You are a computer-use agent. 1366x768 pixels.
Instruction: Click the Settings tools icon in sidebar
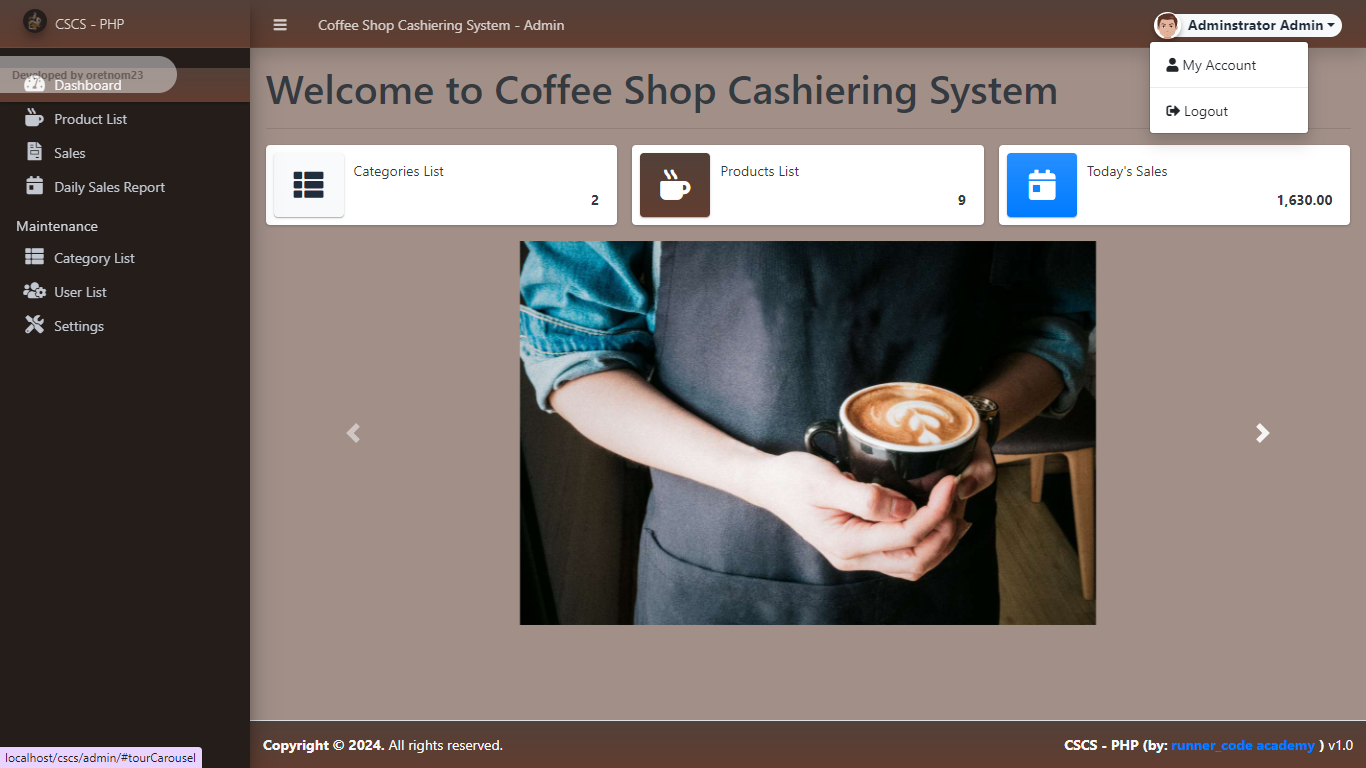35,325
